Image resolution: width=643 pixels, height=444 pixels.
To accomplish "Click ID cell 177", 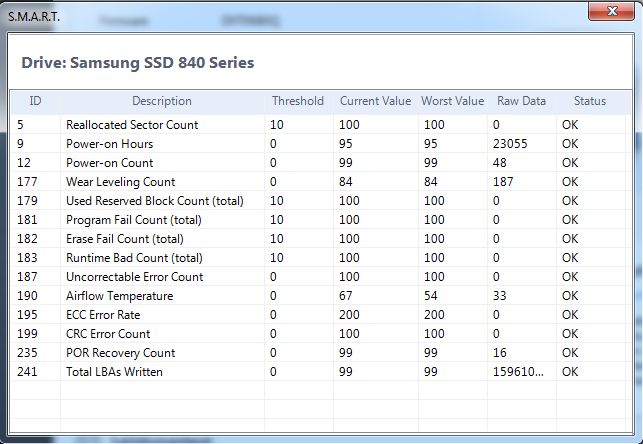I will 27,182.
